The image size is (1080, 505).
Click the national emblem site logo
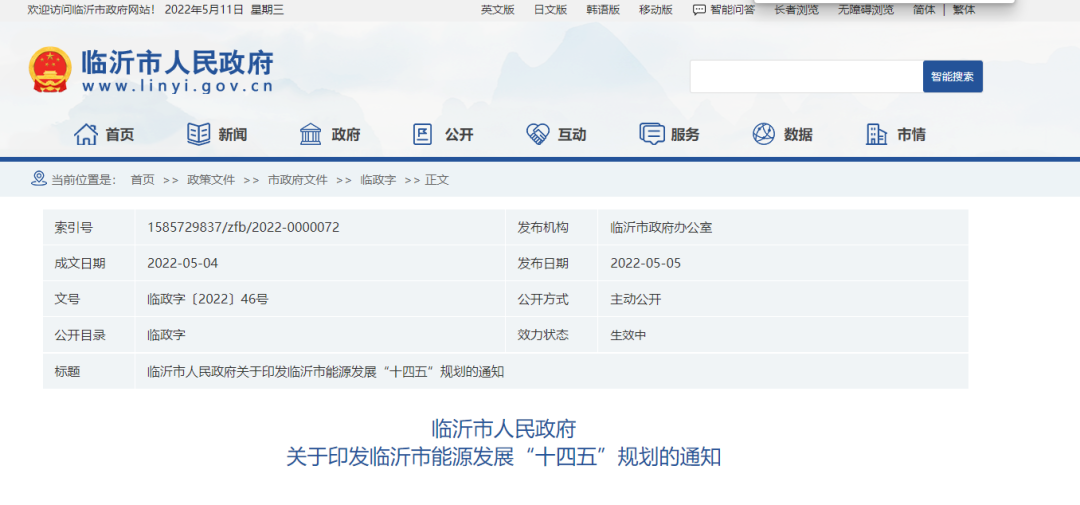[x=50, y=71]
